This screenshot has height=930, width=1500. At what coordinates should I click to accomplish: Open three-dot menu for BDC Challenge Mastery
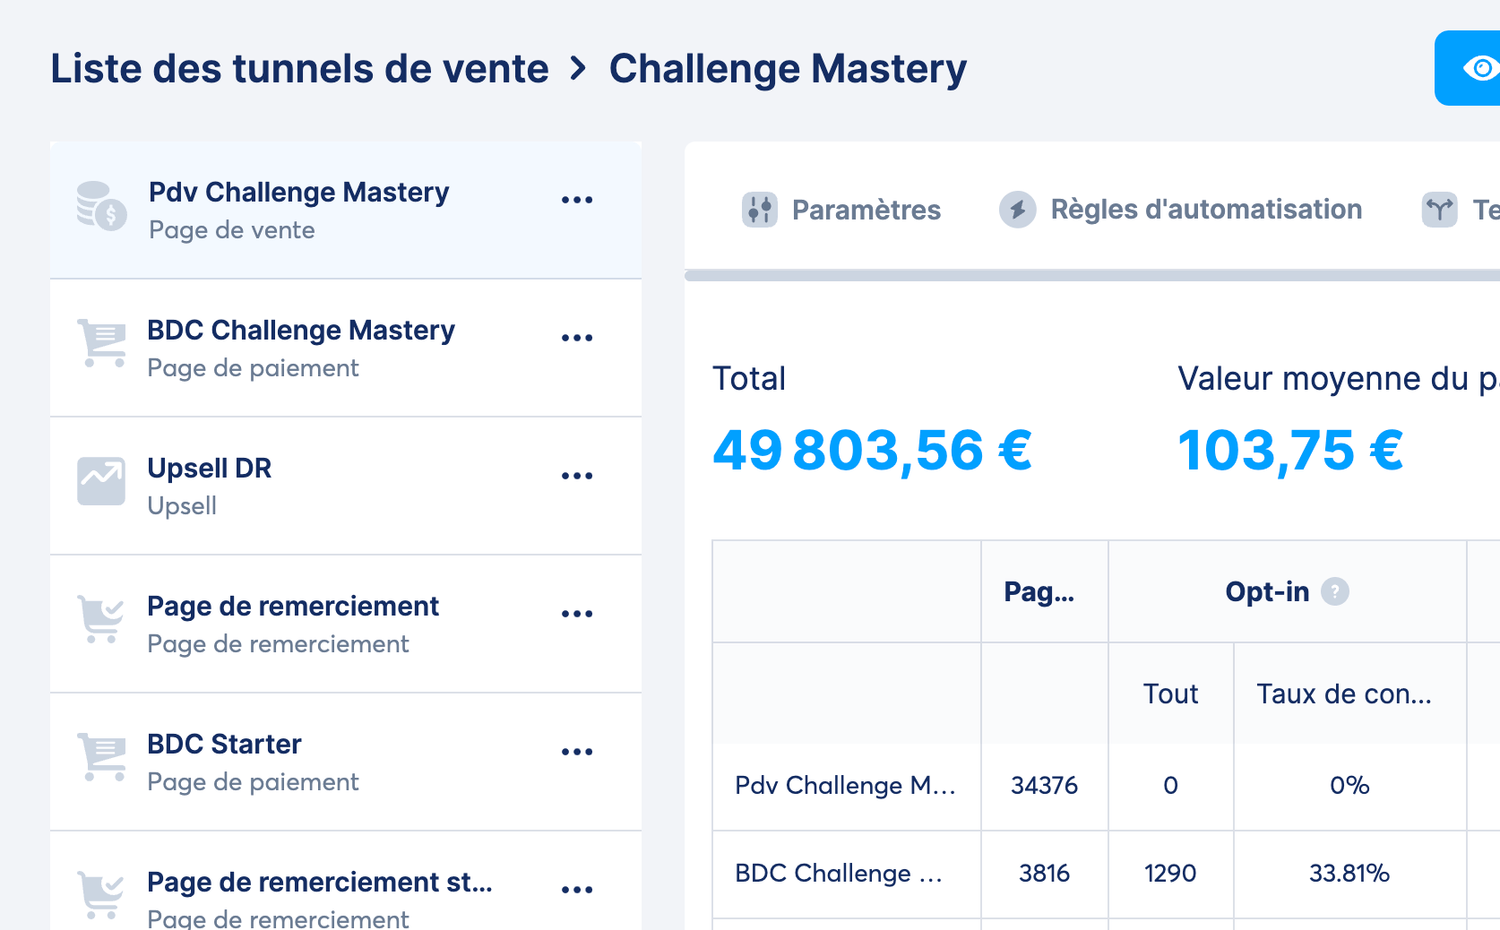(577, 338)
